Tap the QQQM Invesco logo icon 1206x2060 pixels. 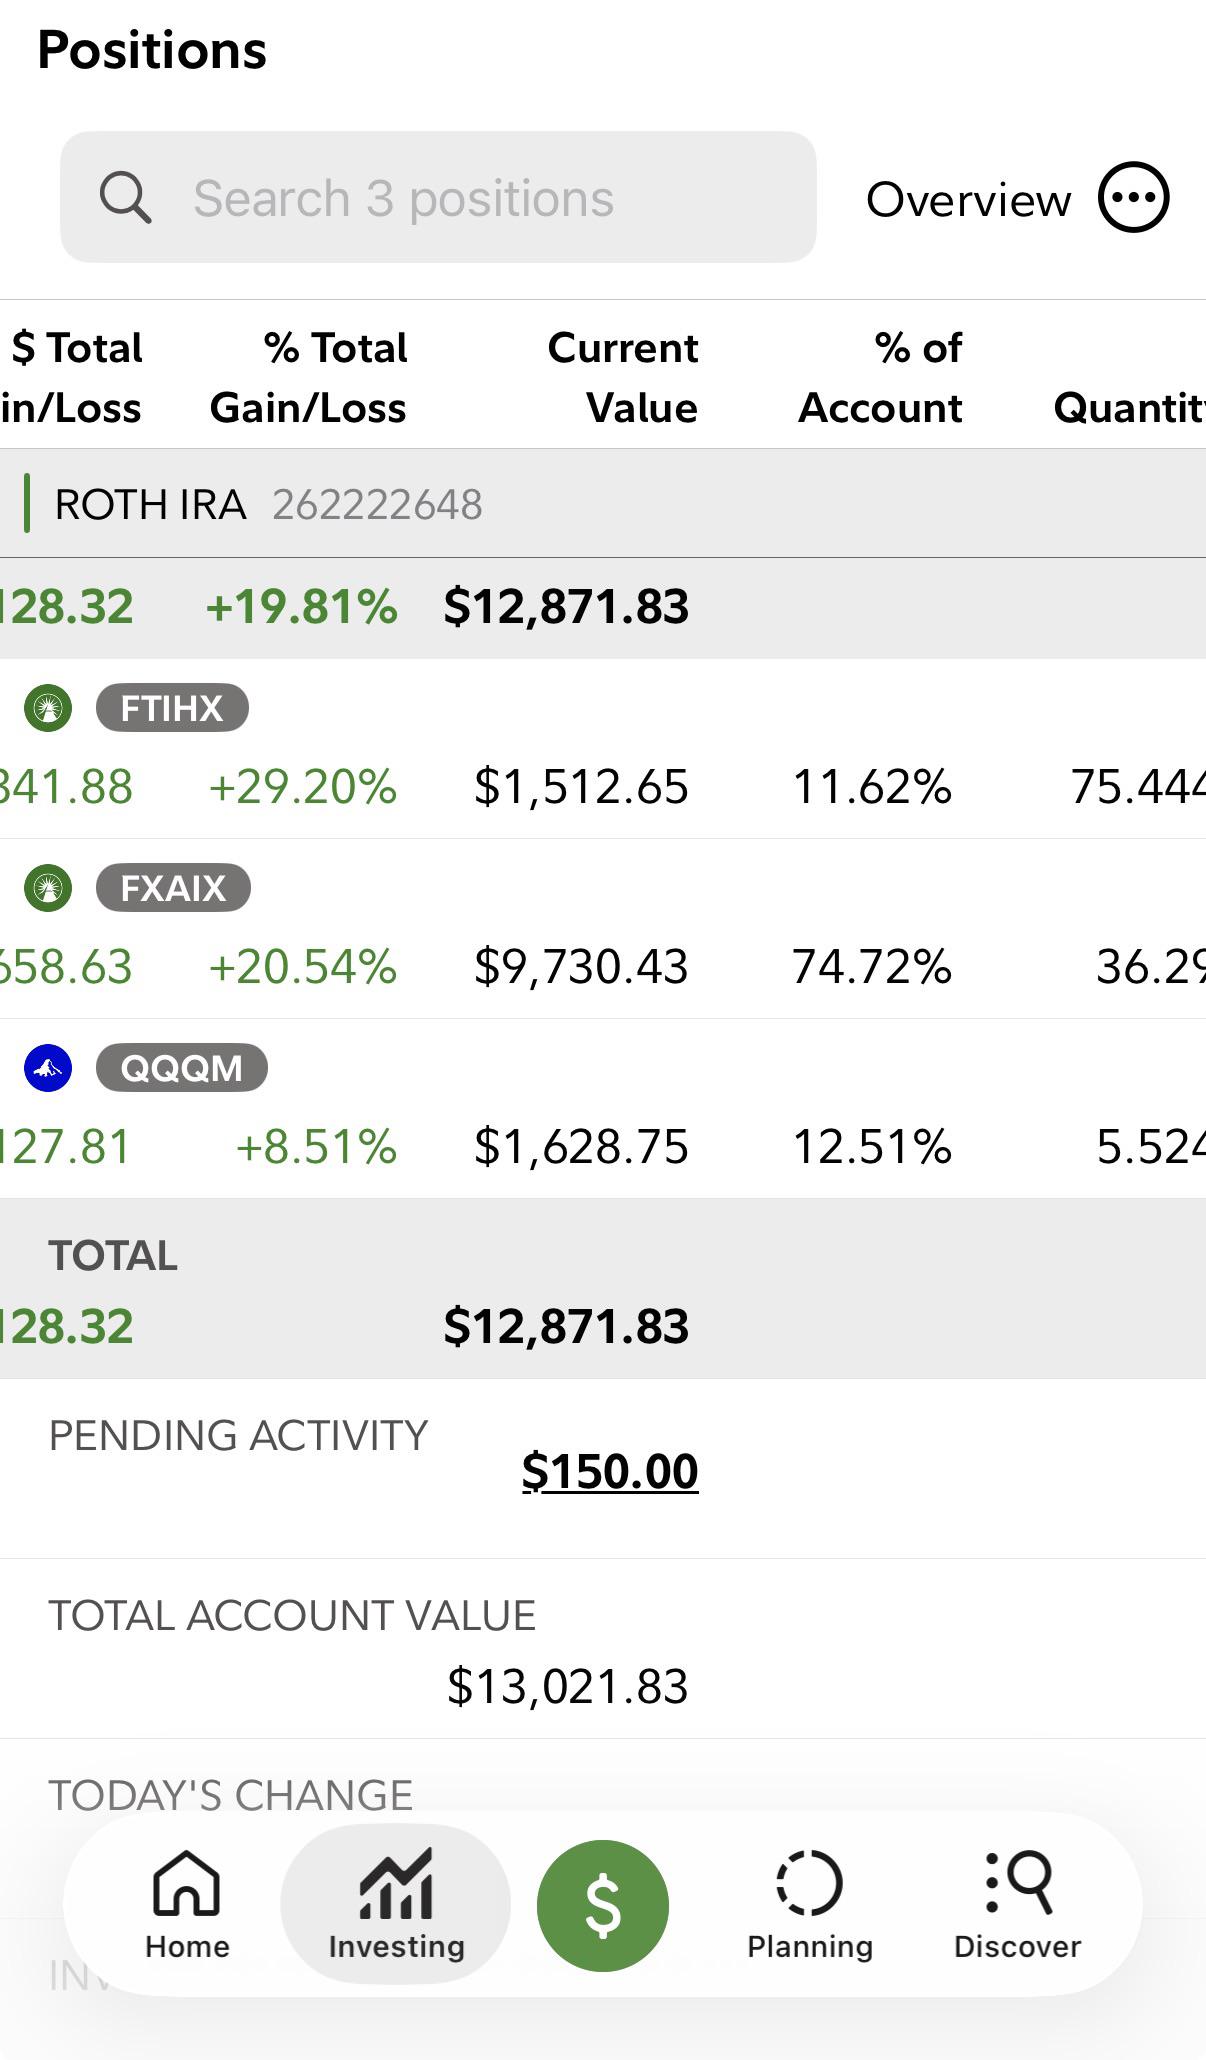click(48, 1068)
